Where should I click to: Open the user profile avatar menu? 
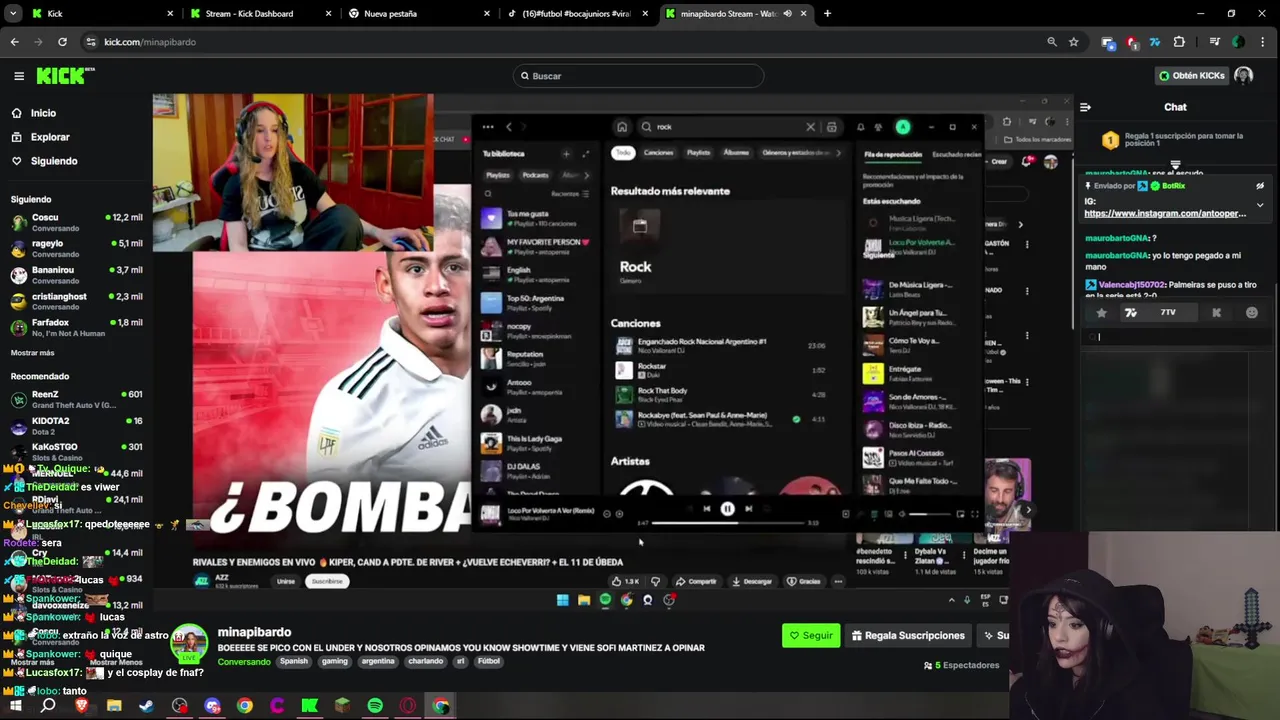point(1244,76)
